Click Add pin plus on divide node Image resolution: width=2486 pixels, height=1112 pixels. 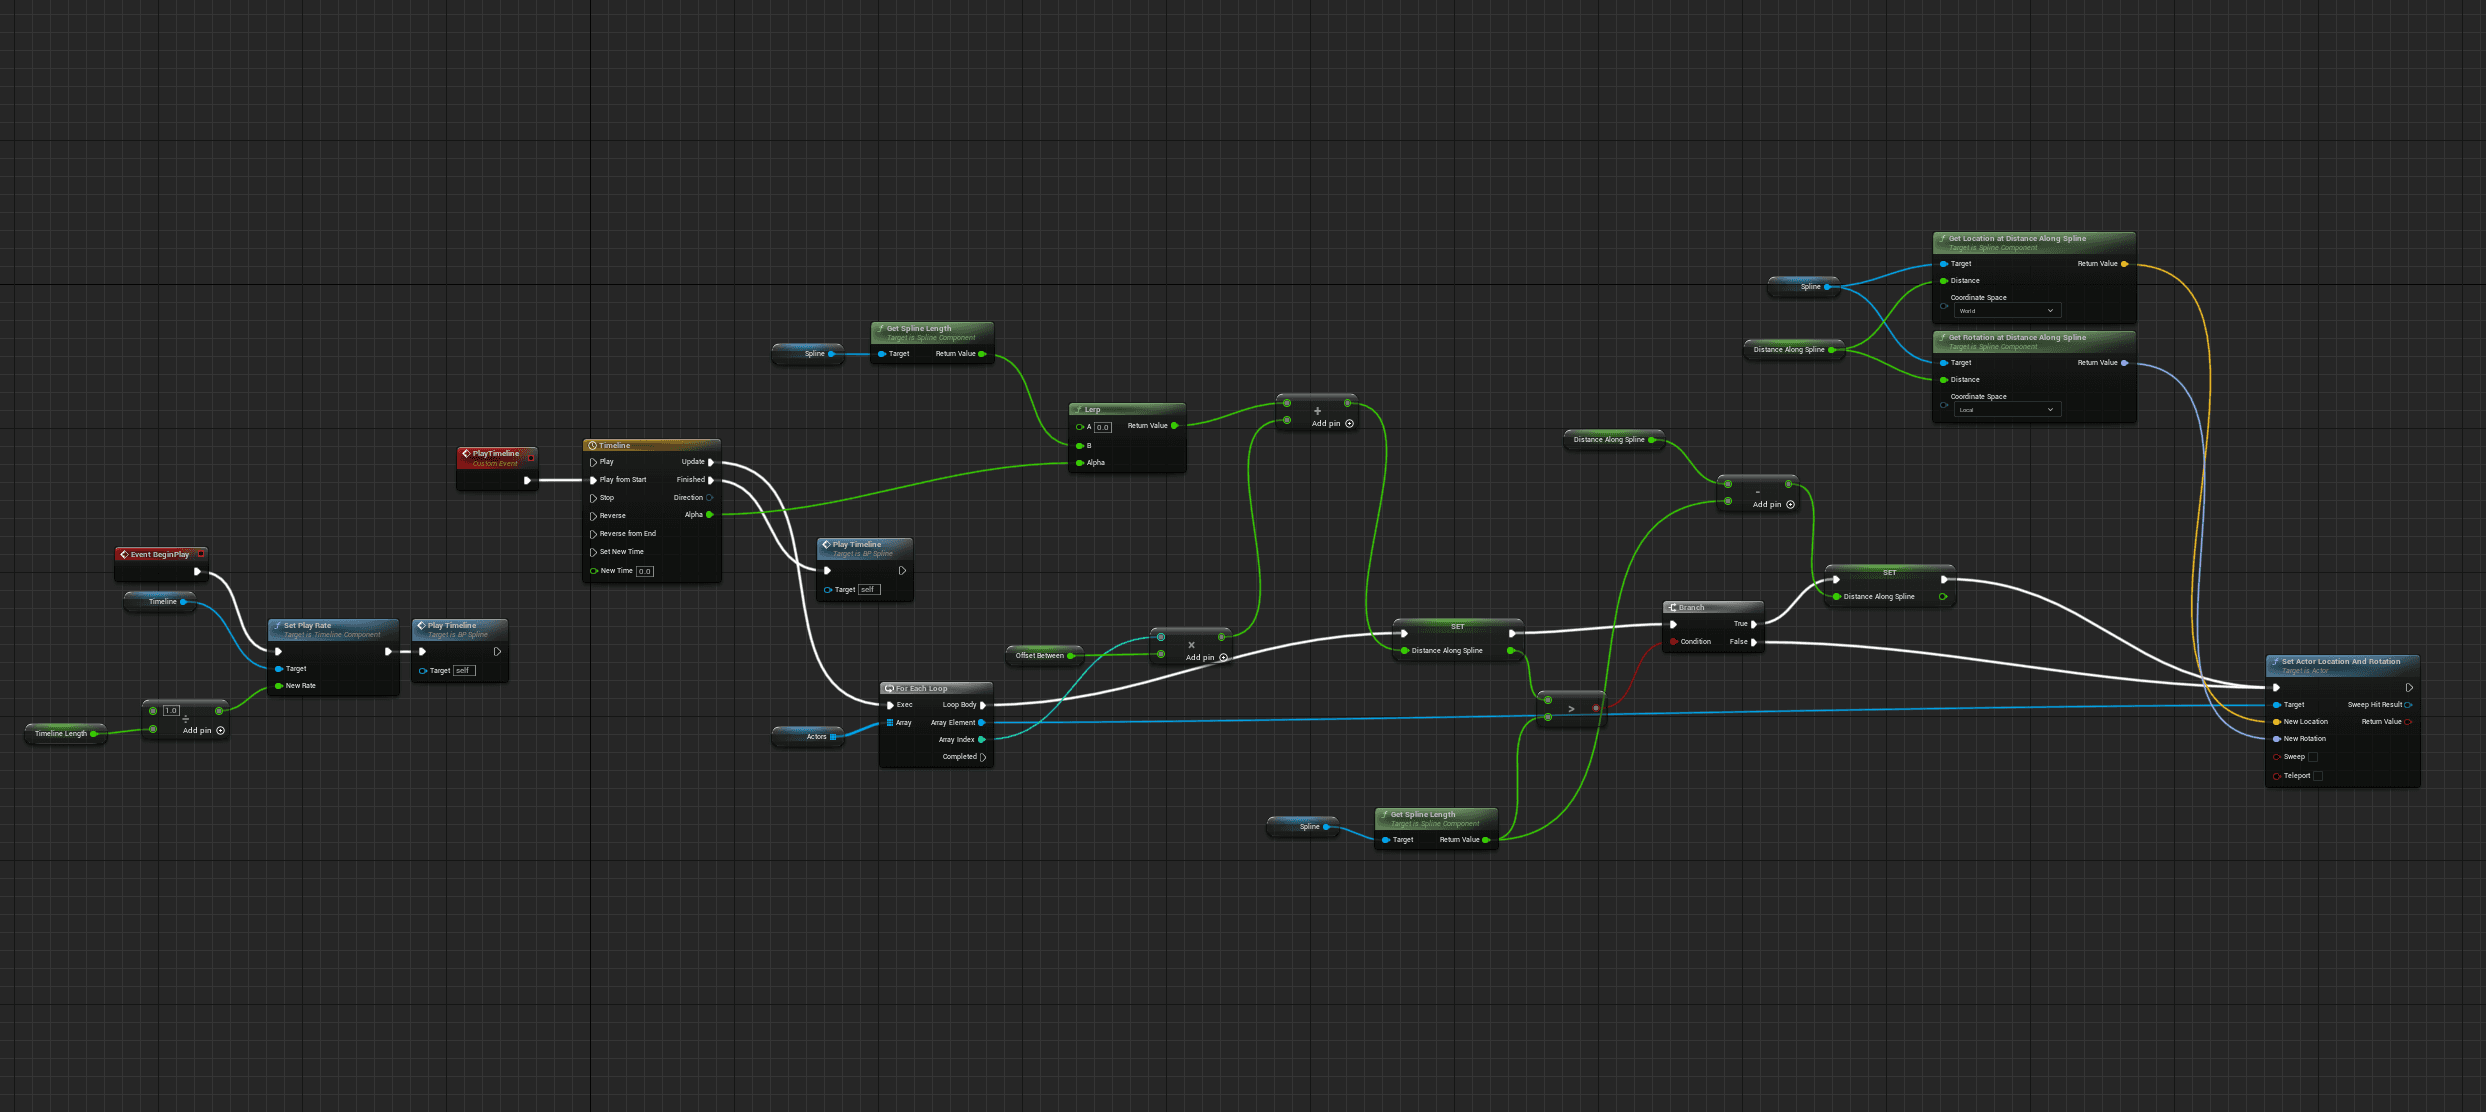pos(221,731)
